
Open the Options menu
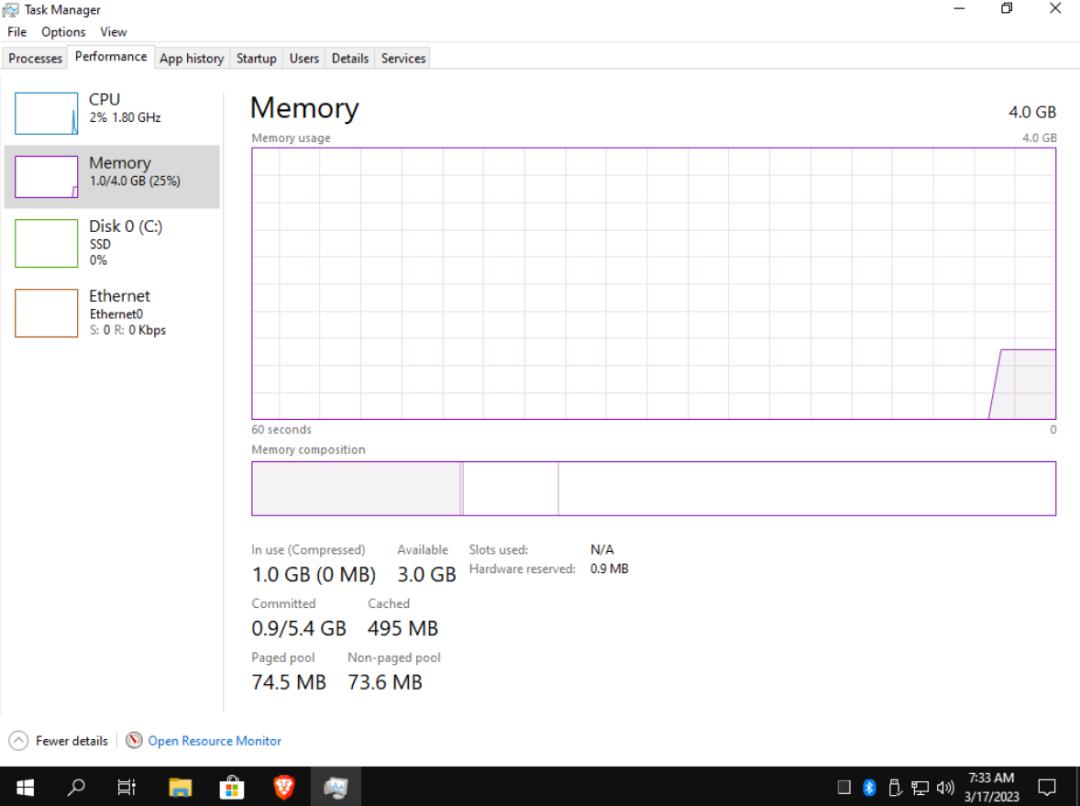pyautogui.click(x=63, y=32)
